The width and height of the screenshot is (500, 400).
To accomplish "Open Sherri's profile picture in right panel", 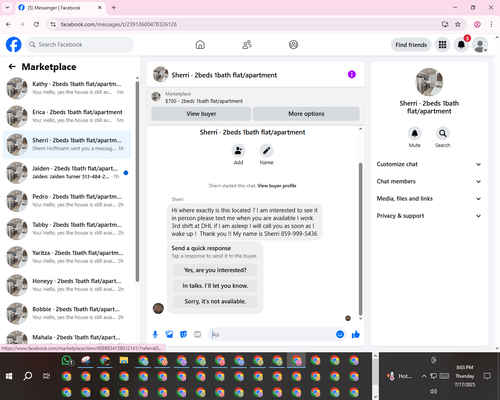I will (x=429, y=82).
